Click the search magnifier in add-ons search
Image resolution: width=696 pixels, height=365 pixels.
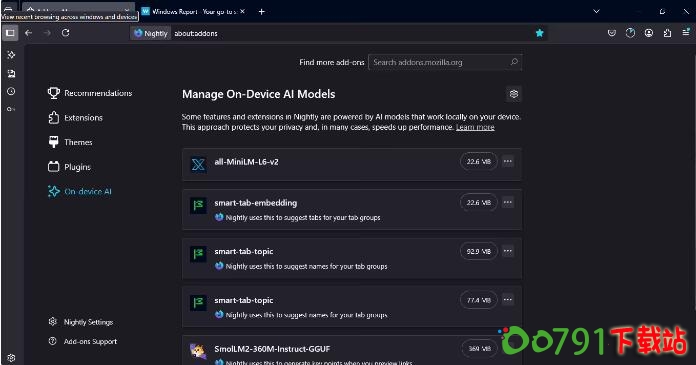point(514,62)
